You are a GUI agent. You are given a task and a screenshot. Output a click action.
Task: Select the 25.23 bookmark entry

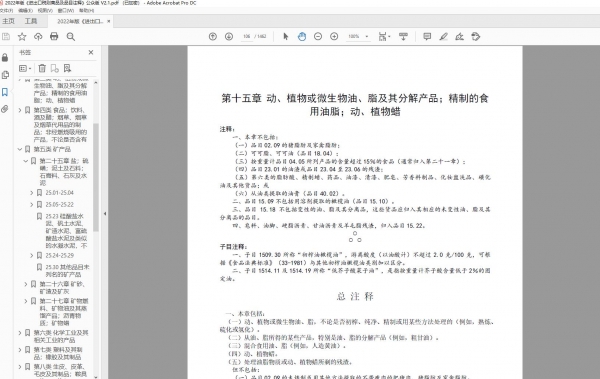[x=66, y=231]
